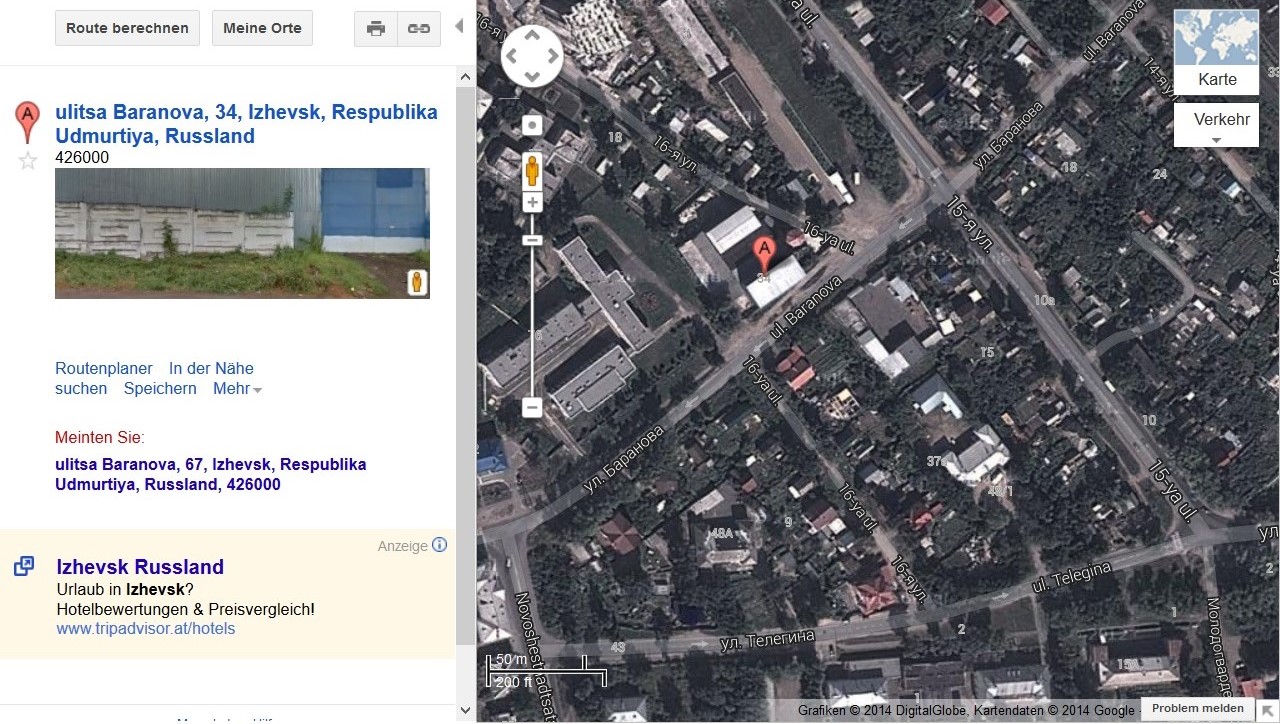The width and height of the screenshot is (1280, 724).
Task: Click the In der Nähe suchen link
Action: tap(154, 378)
